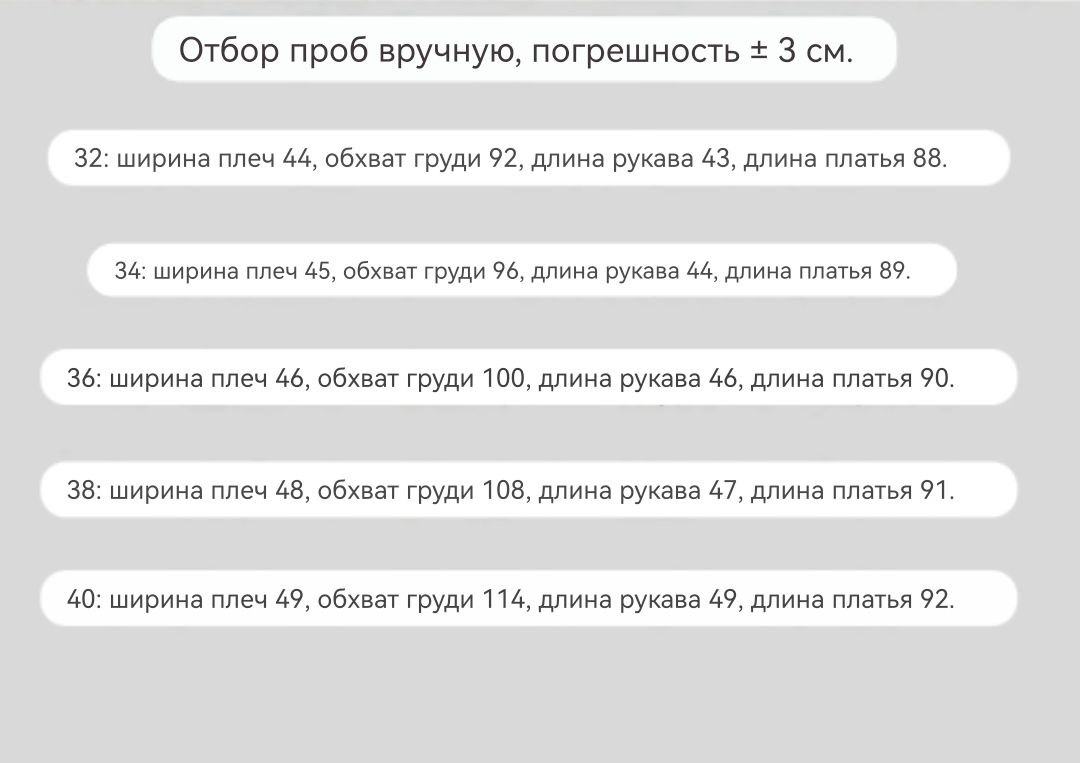1080x763 pixels.
Task: Select the size 32 measurements row
Action: point(529,158)
